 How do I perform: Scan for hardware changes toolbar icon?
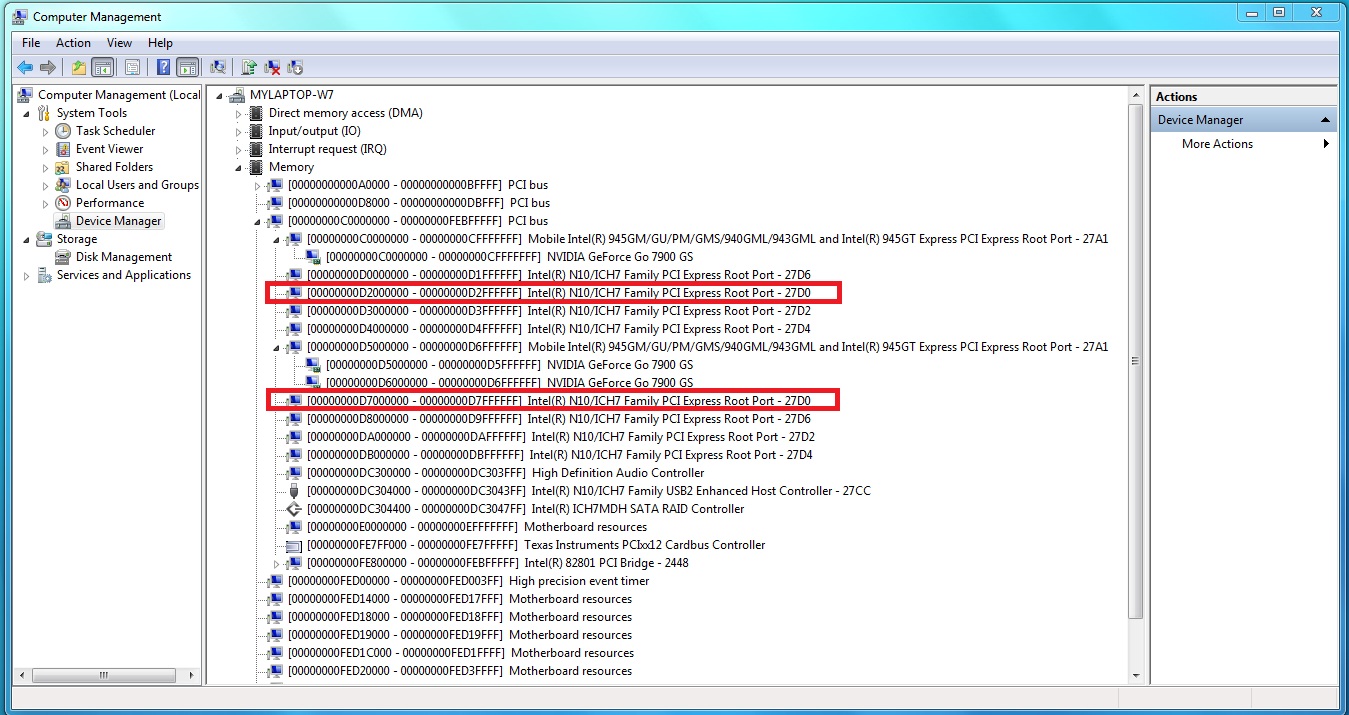(218, 68)
